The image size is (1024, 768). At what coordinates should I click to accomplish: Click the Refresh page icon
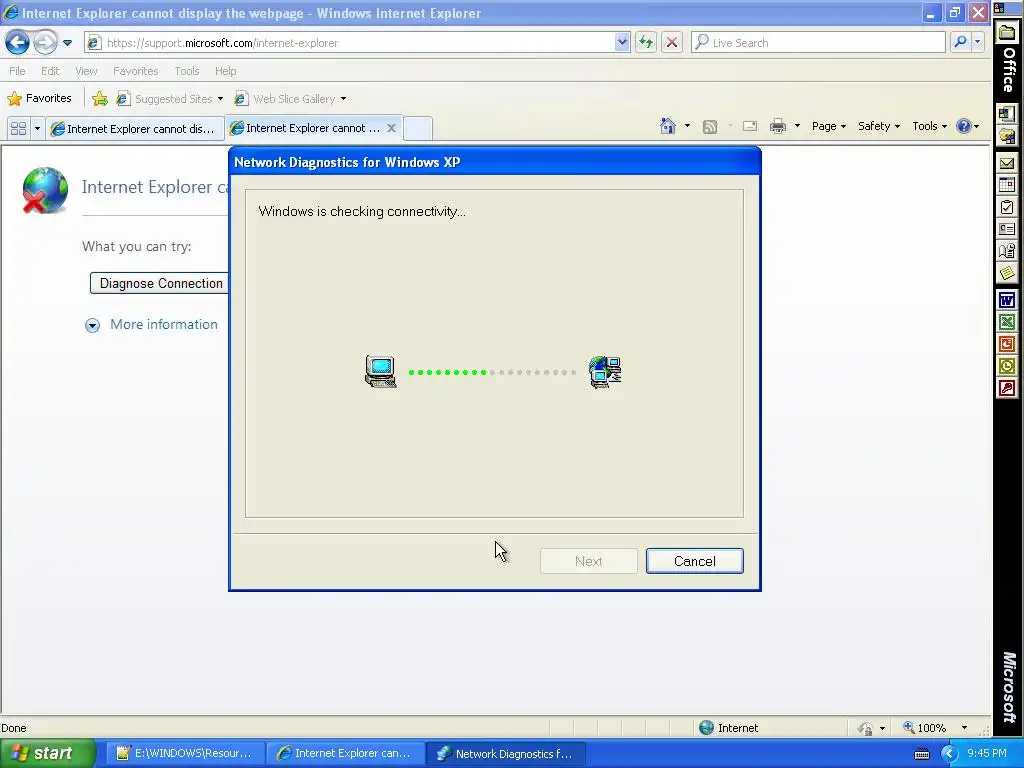point(646,43)
